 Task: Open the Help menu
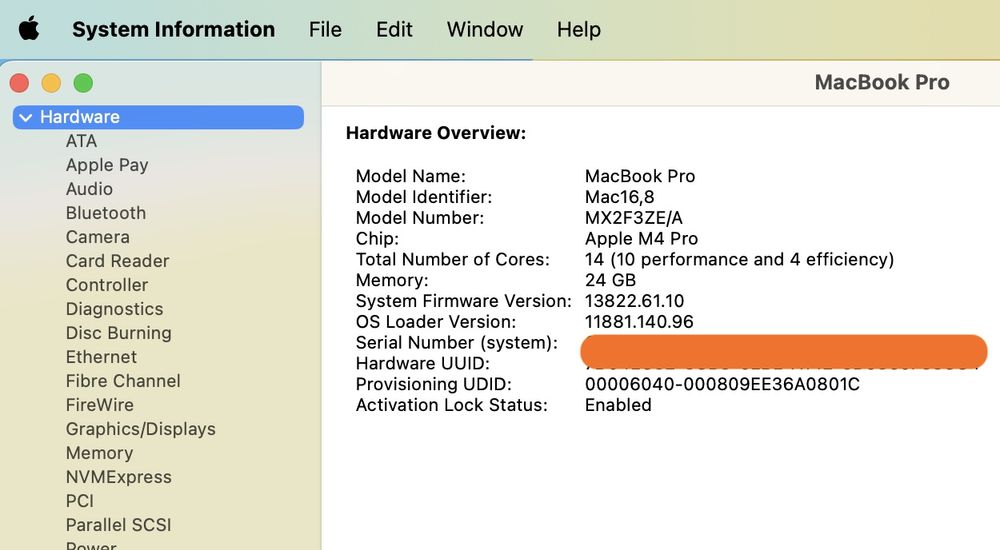click(578, 29)
